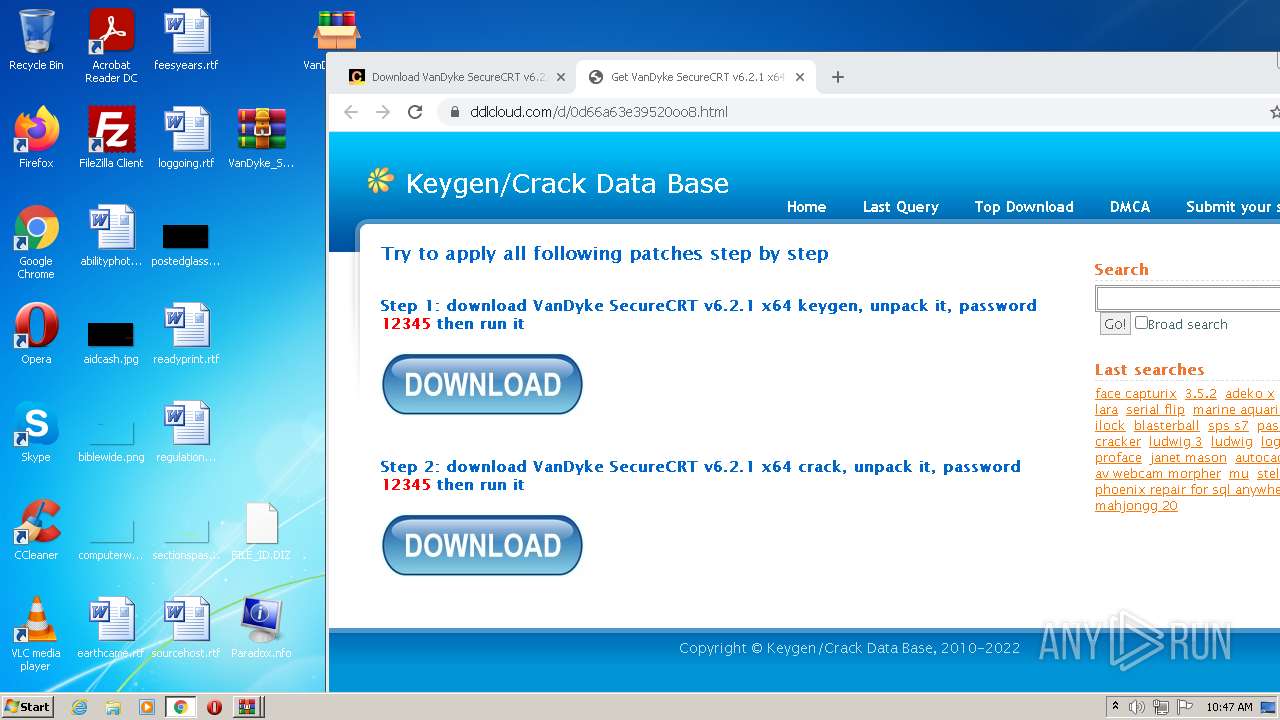
Task: Open the Windows Start menu
Action: (x=28, y=707)
